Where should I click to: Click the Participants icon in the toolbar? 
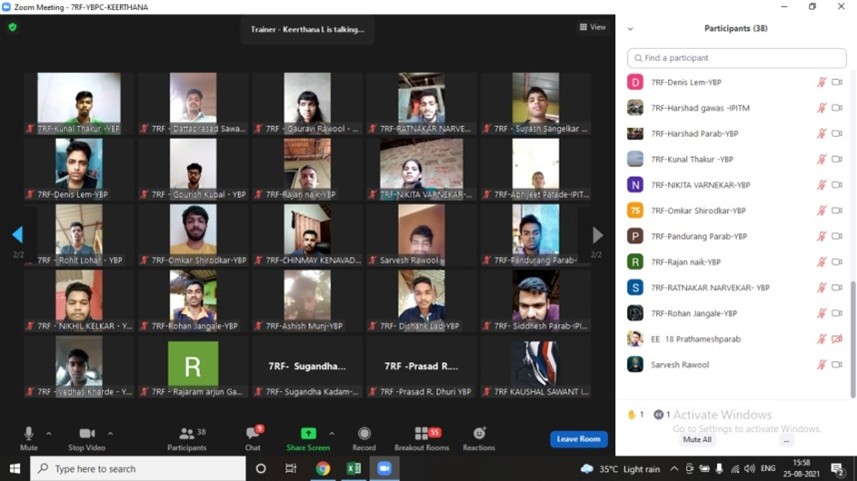click(x=186, y=435)
